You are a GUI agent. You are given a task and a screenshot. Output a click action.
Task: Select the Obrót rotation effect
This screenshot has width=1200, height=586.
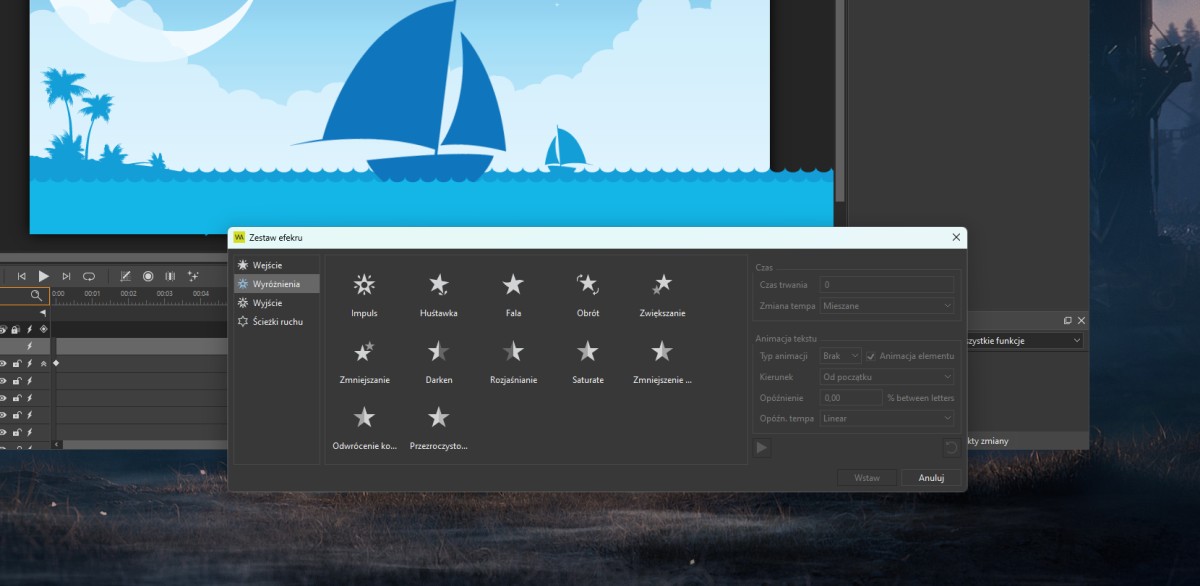(588, 286)
